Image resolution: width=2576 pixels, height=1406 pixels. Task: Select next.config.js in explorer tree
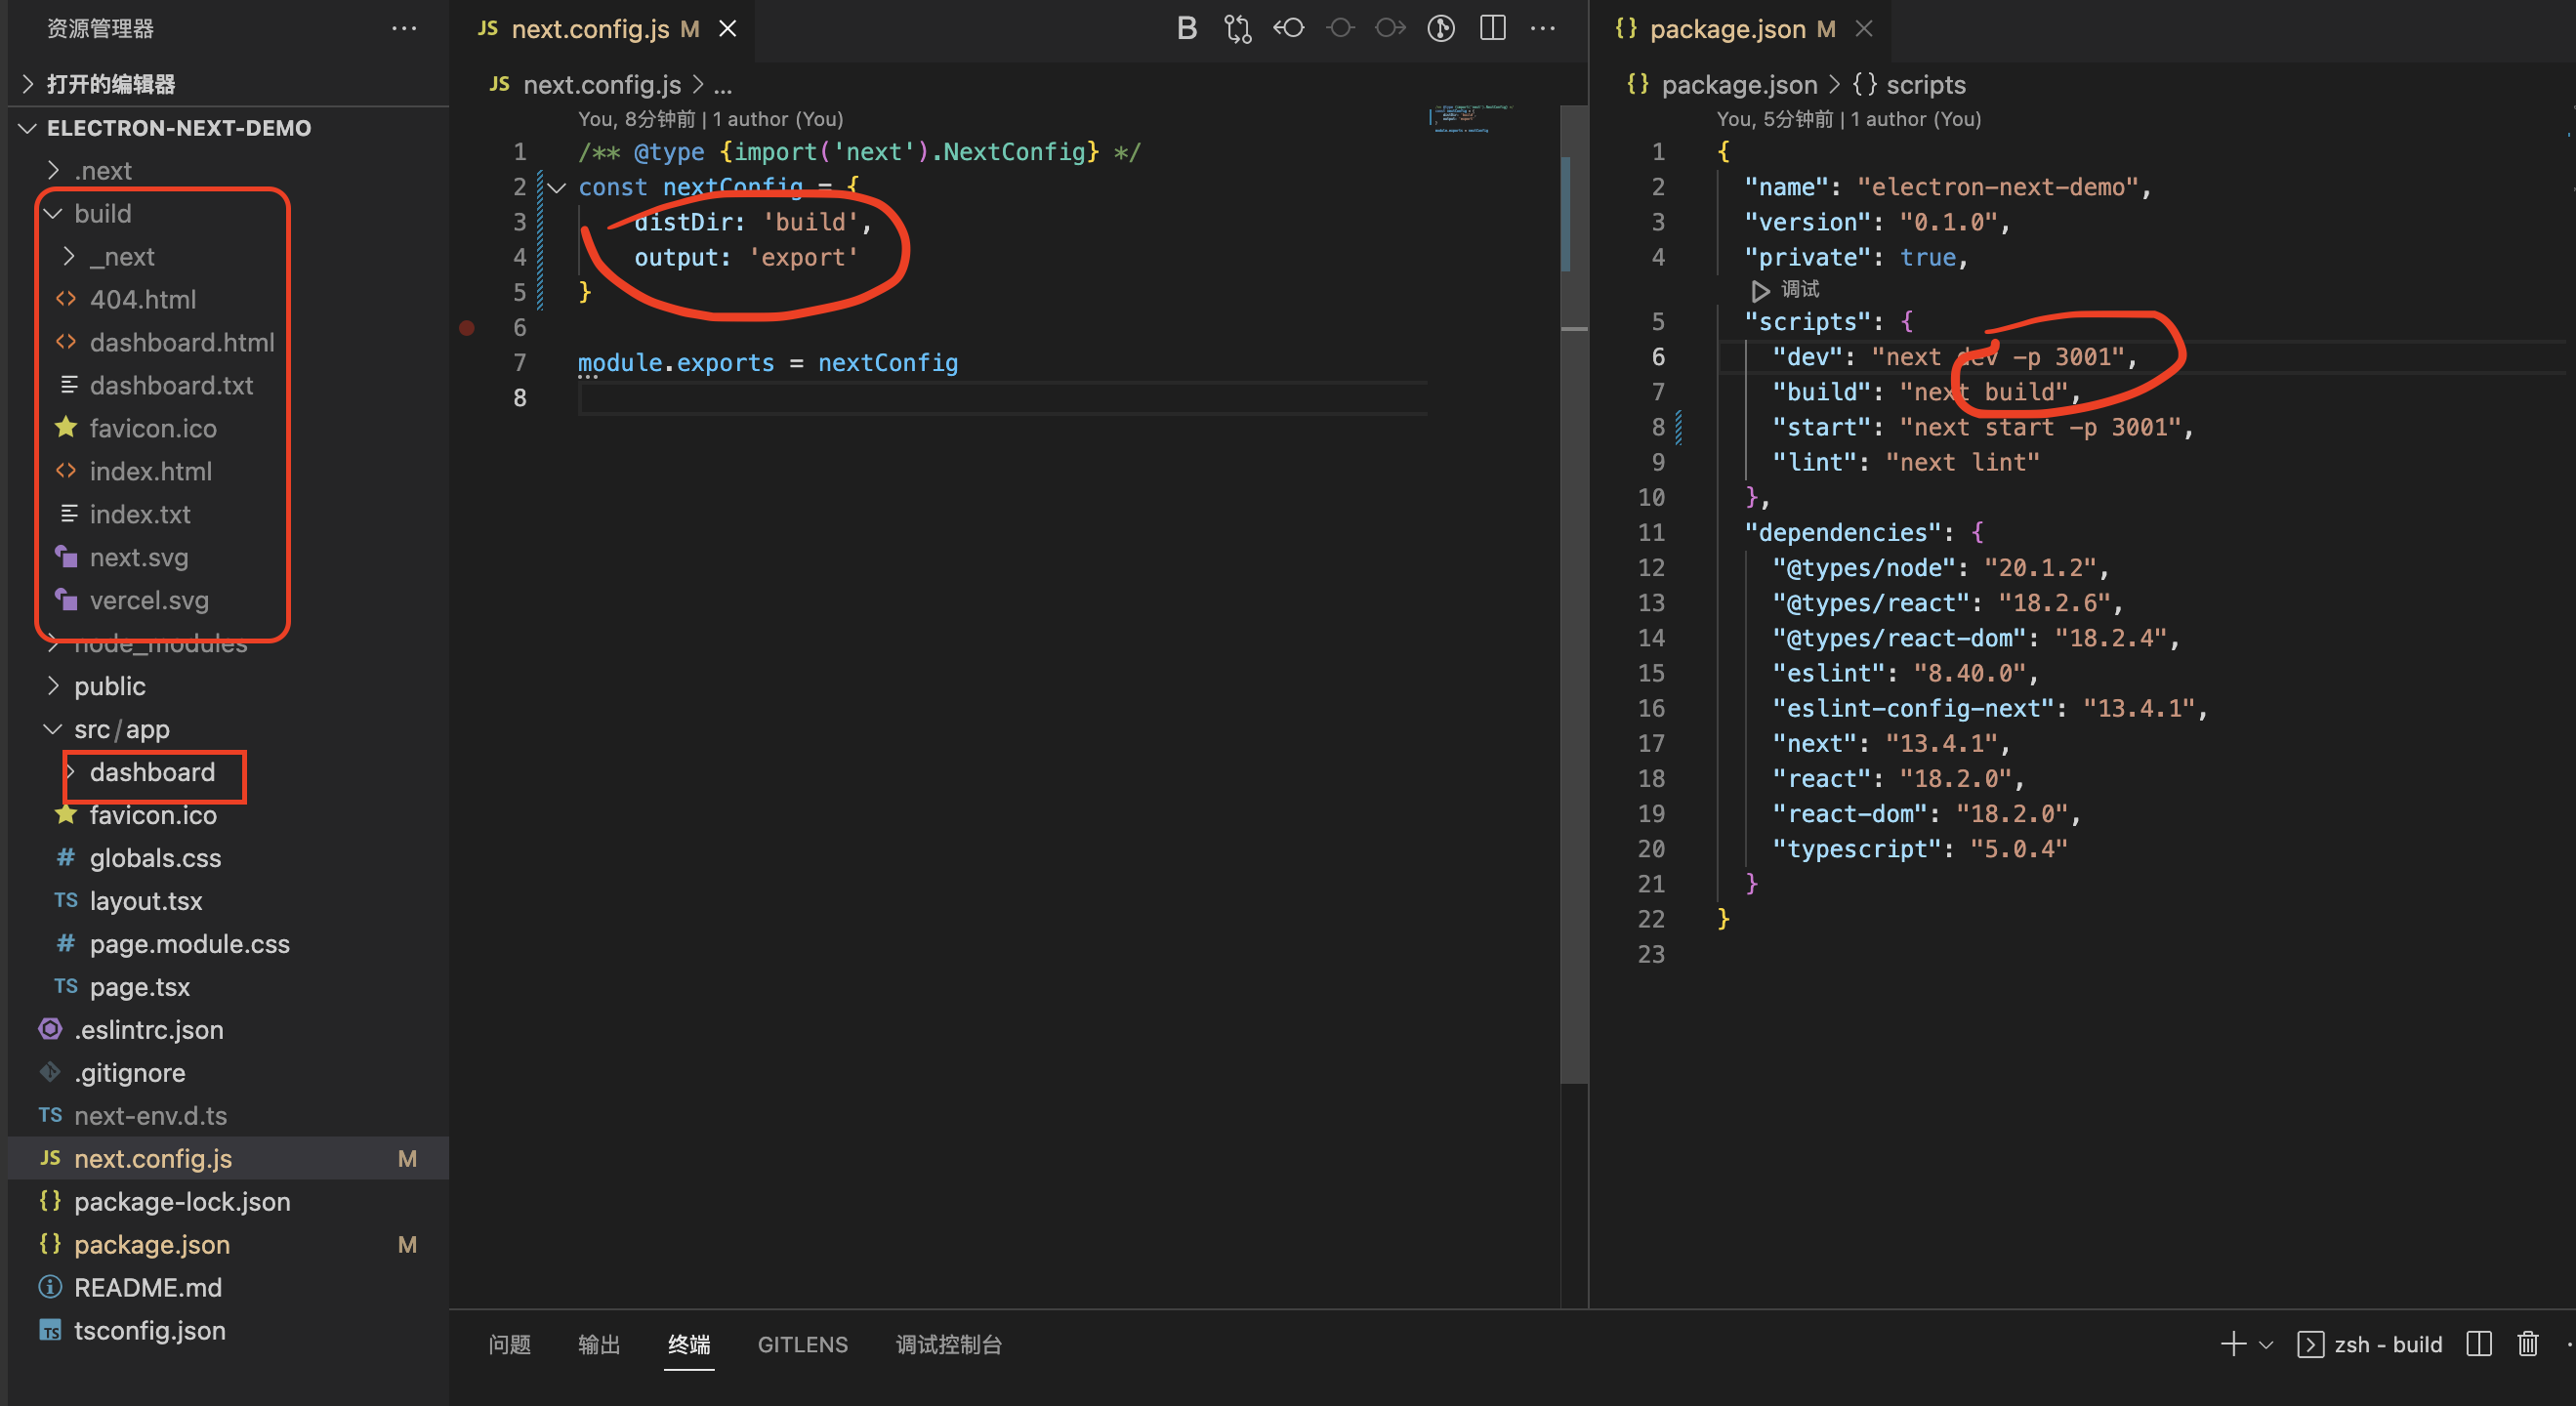point(228,1159)
